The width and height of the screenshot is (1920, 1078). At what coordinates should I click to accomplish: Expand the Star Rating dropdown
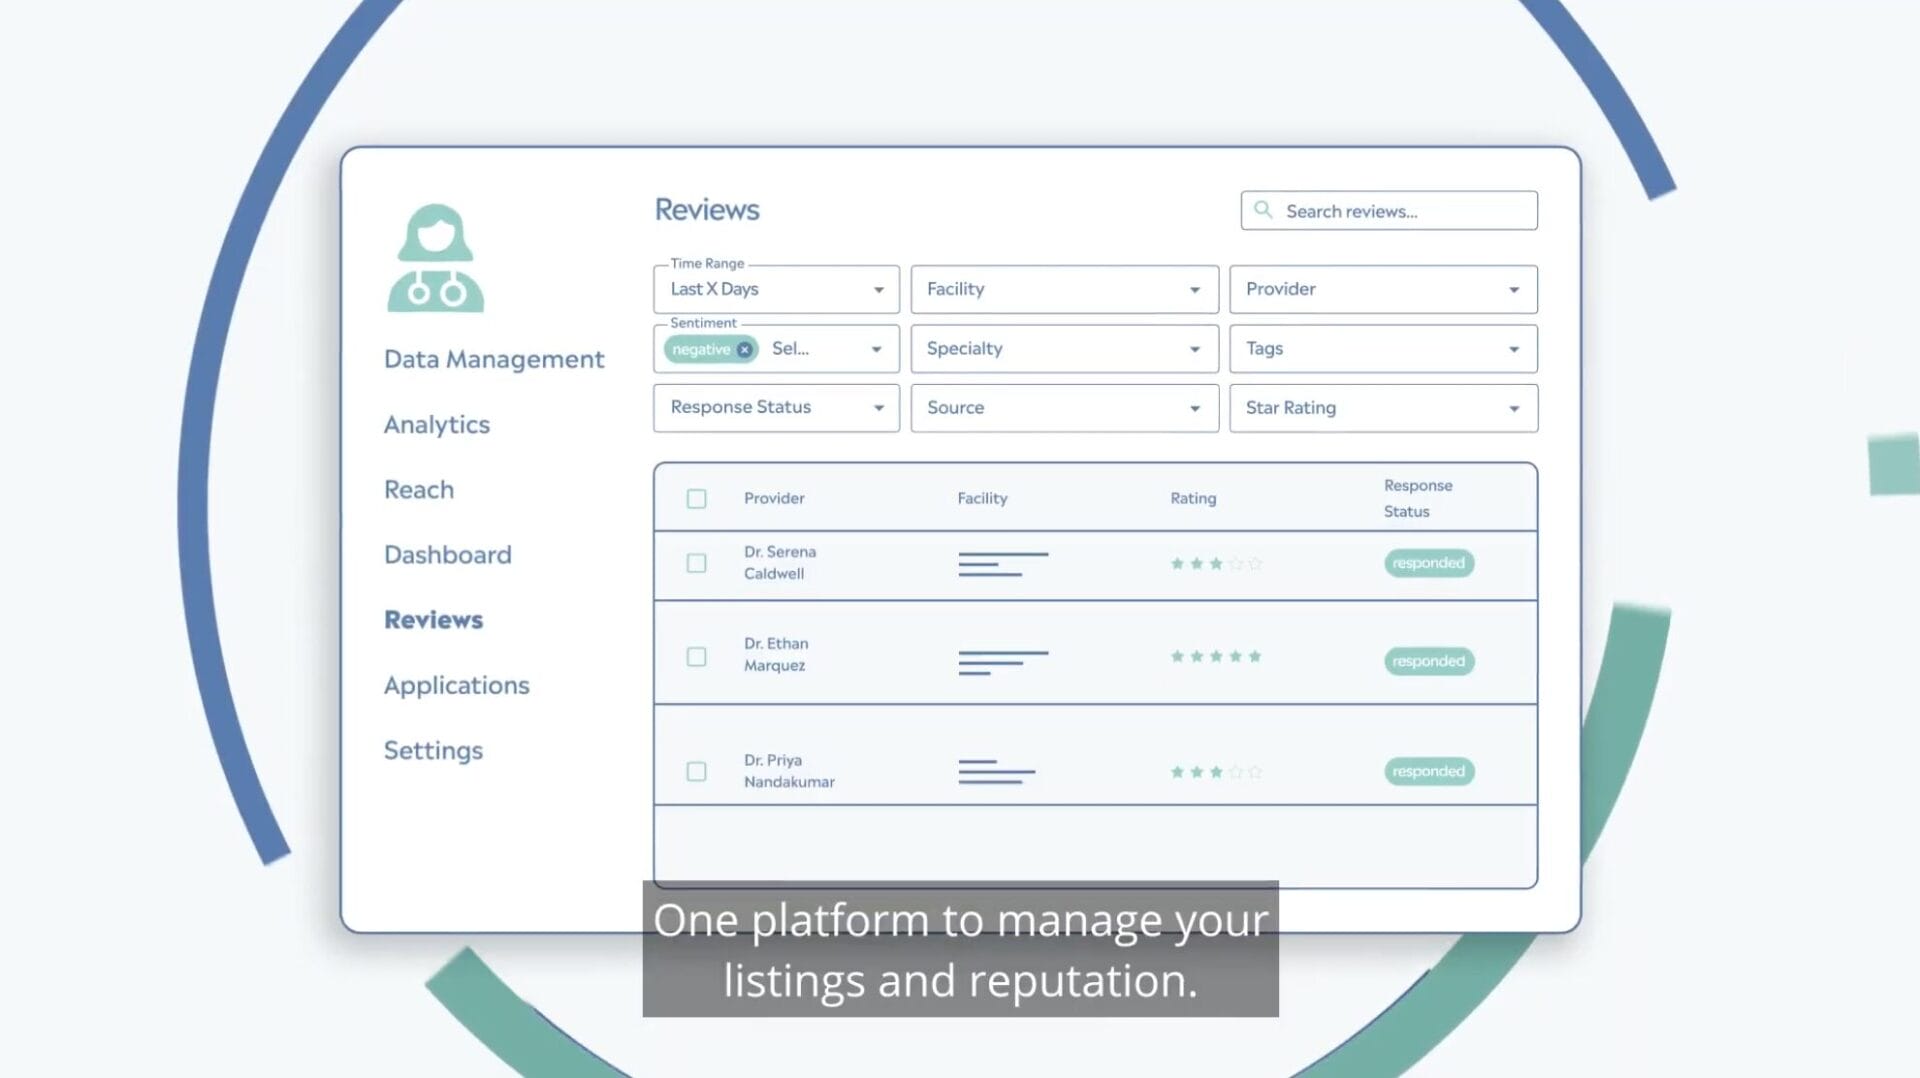coord(1382,408)
